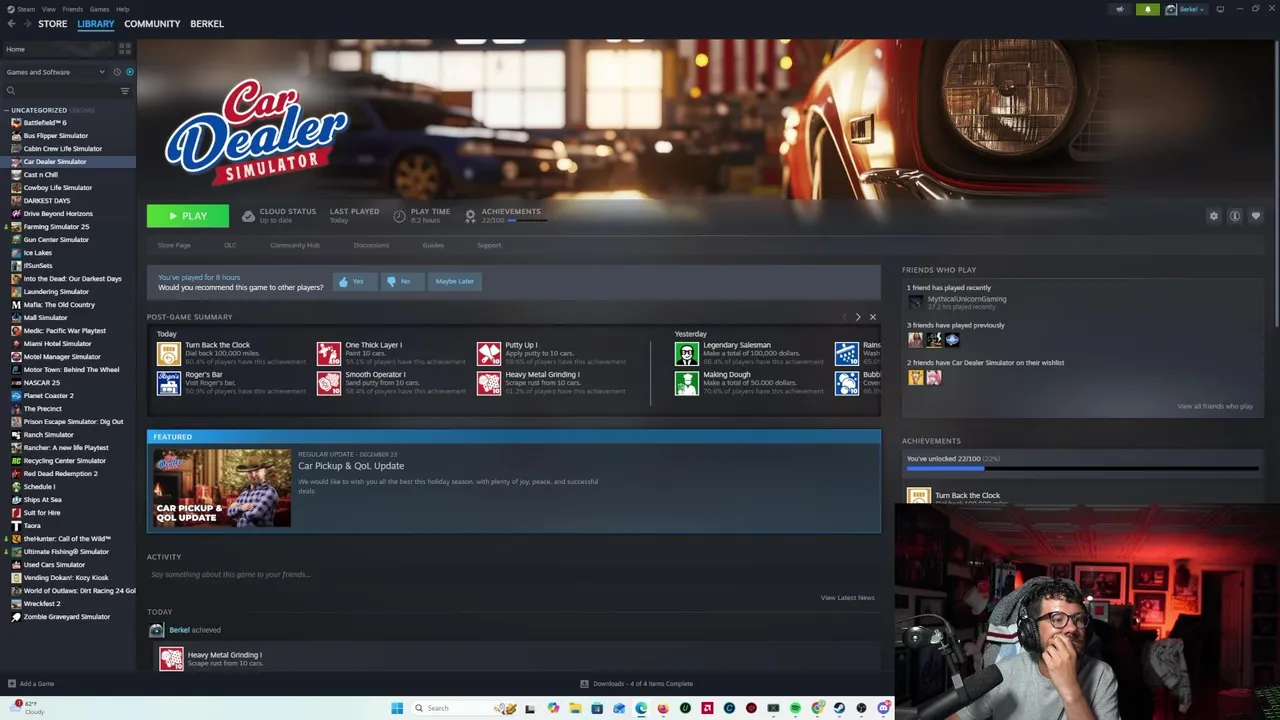Screen dimensions: 1280x720
Task: Open Legendary Salesman achievement icon
Action: (x=686, y=353)
